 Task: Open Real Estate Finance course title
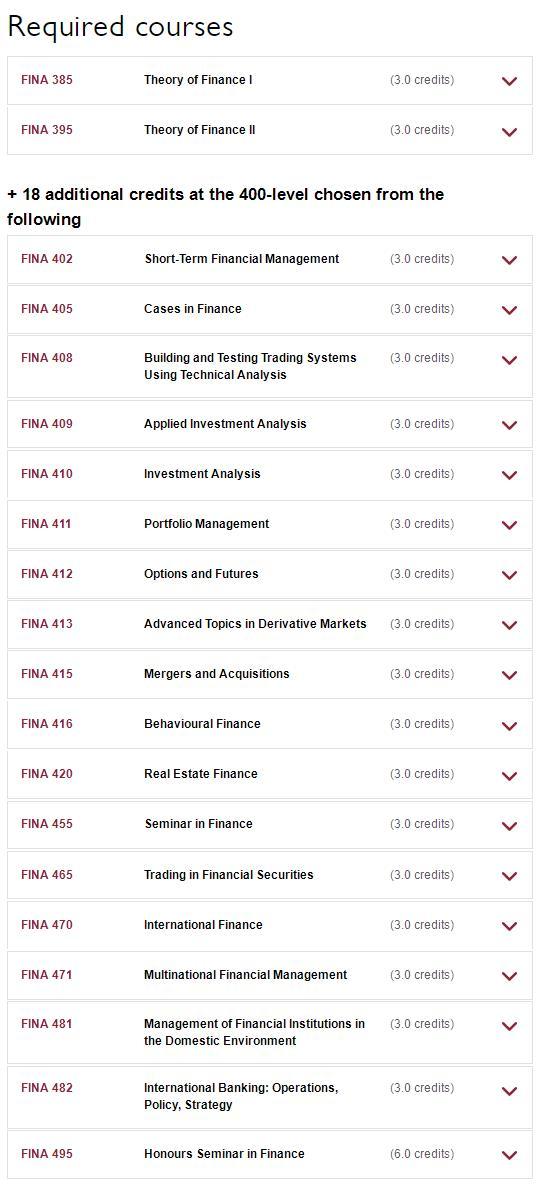[x=201, y=774]
